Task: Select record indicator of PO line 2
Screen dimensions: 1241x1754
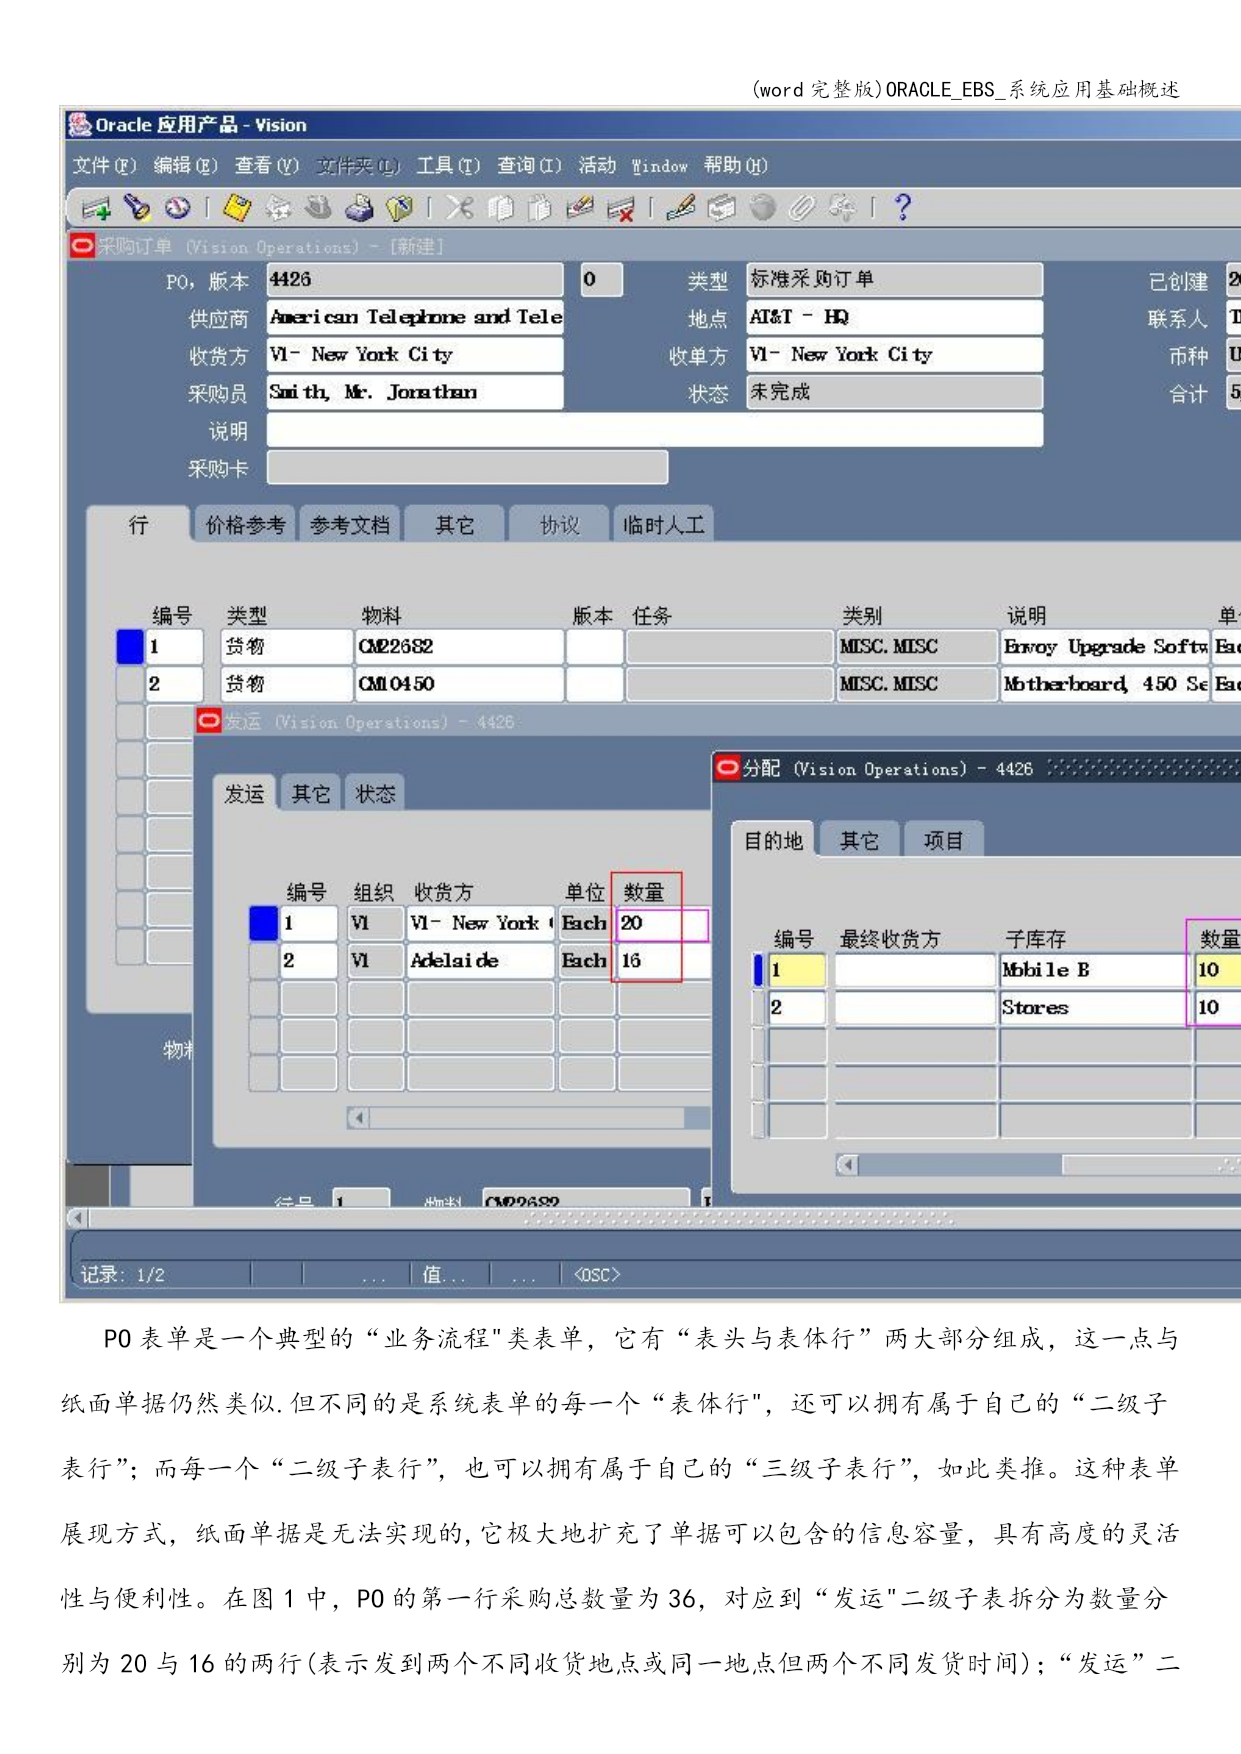Action: click(130, 684)
